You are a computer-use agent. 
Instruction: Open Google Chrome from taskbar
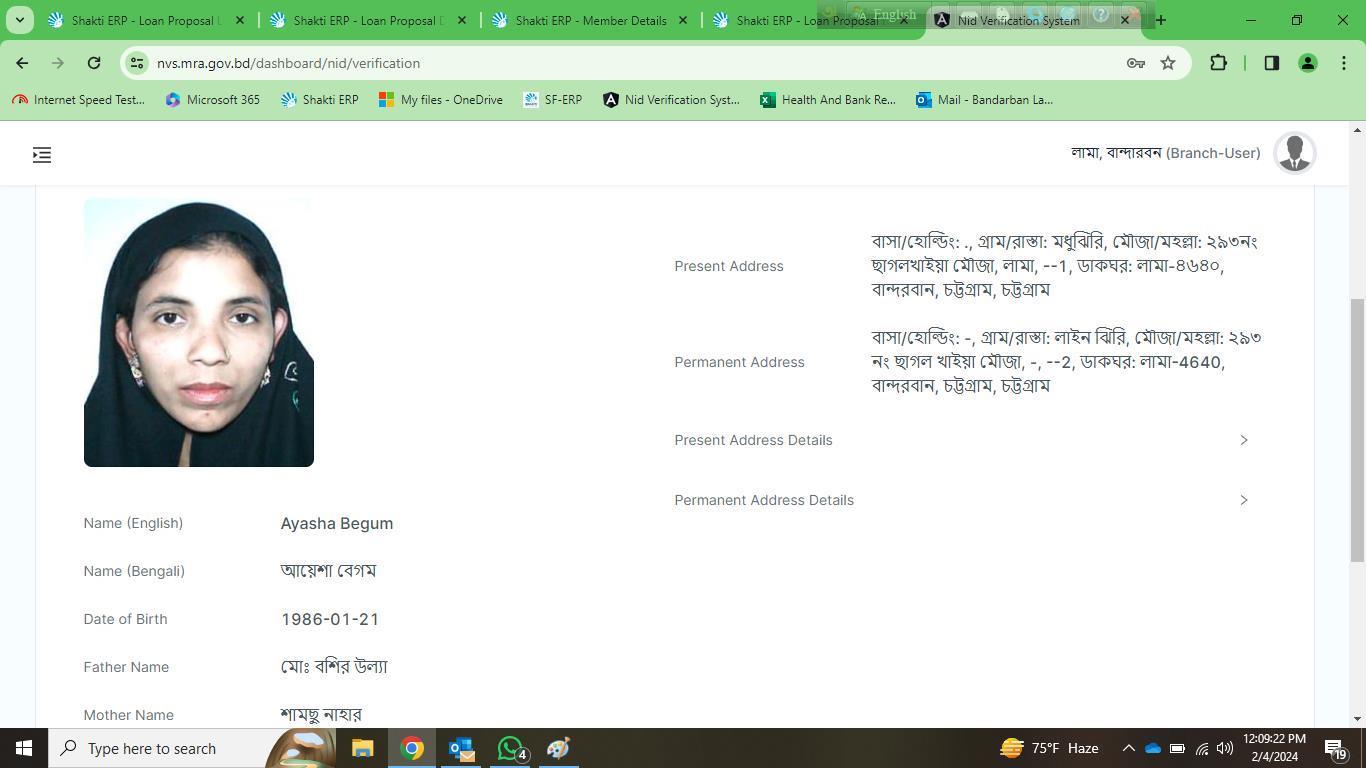tap(412, 748)
